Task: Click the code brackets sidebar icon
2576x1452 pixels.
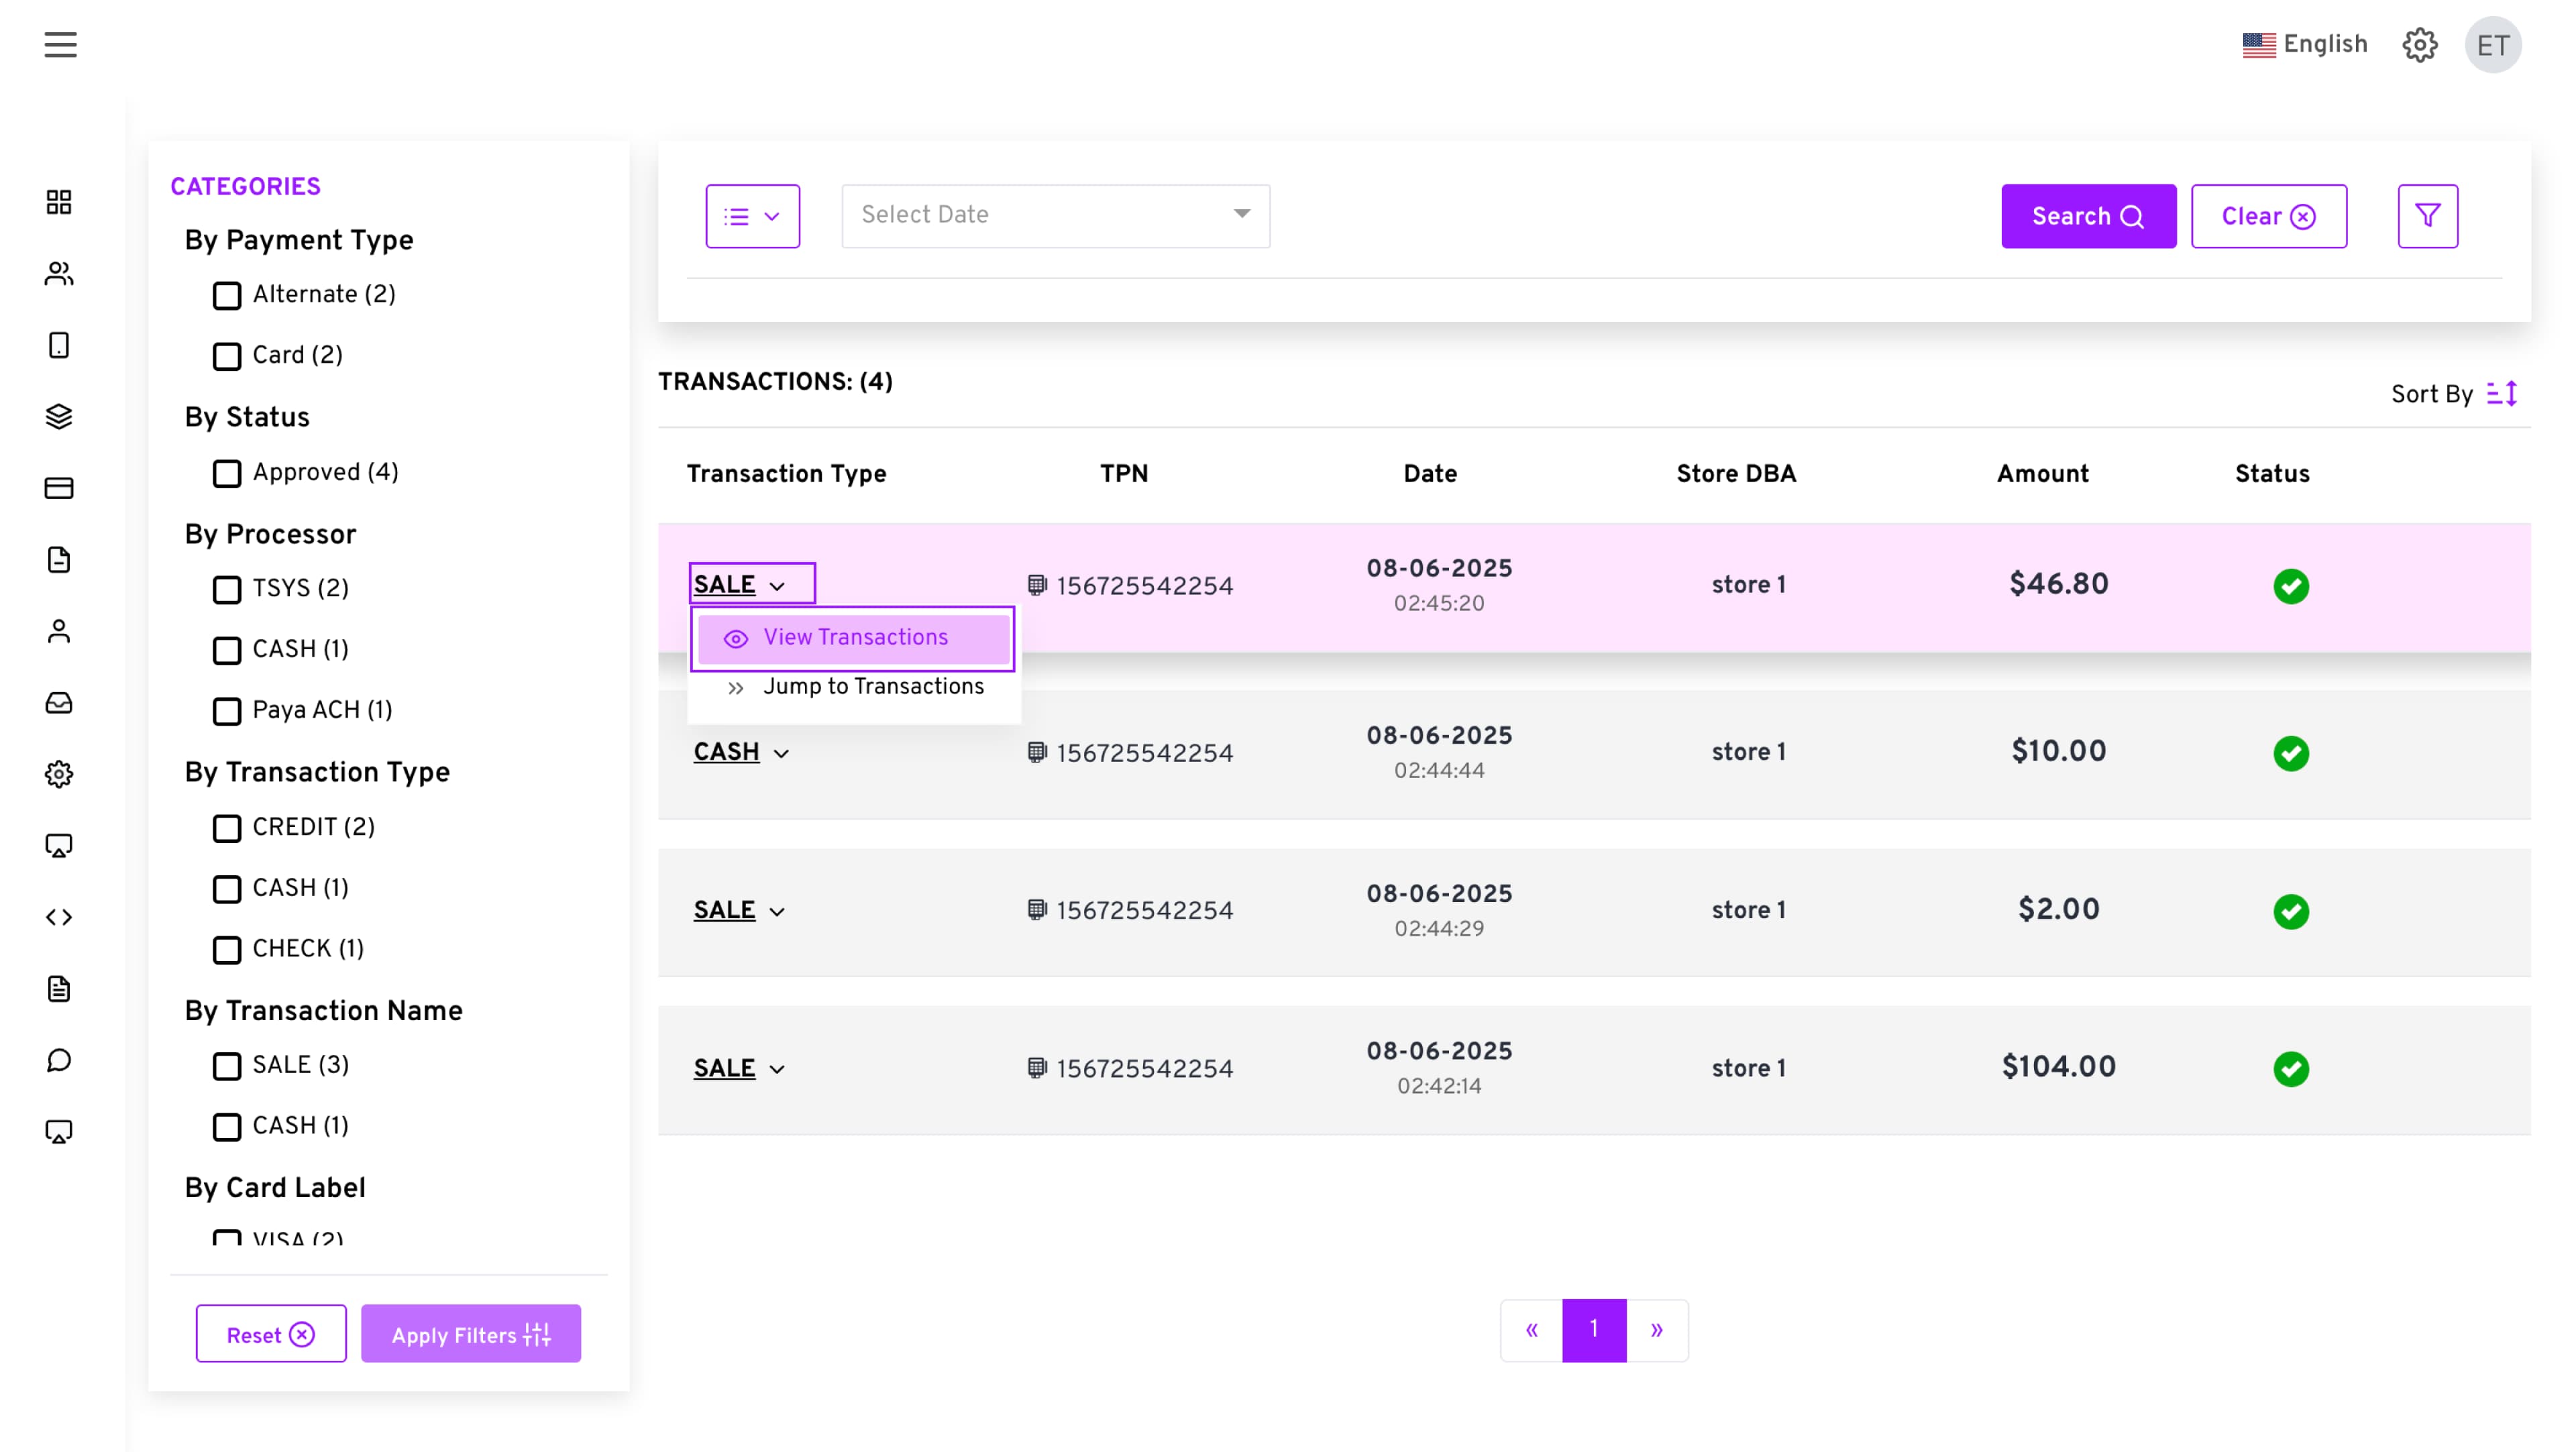Action: 59,917
